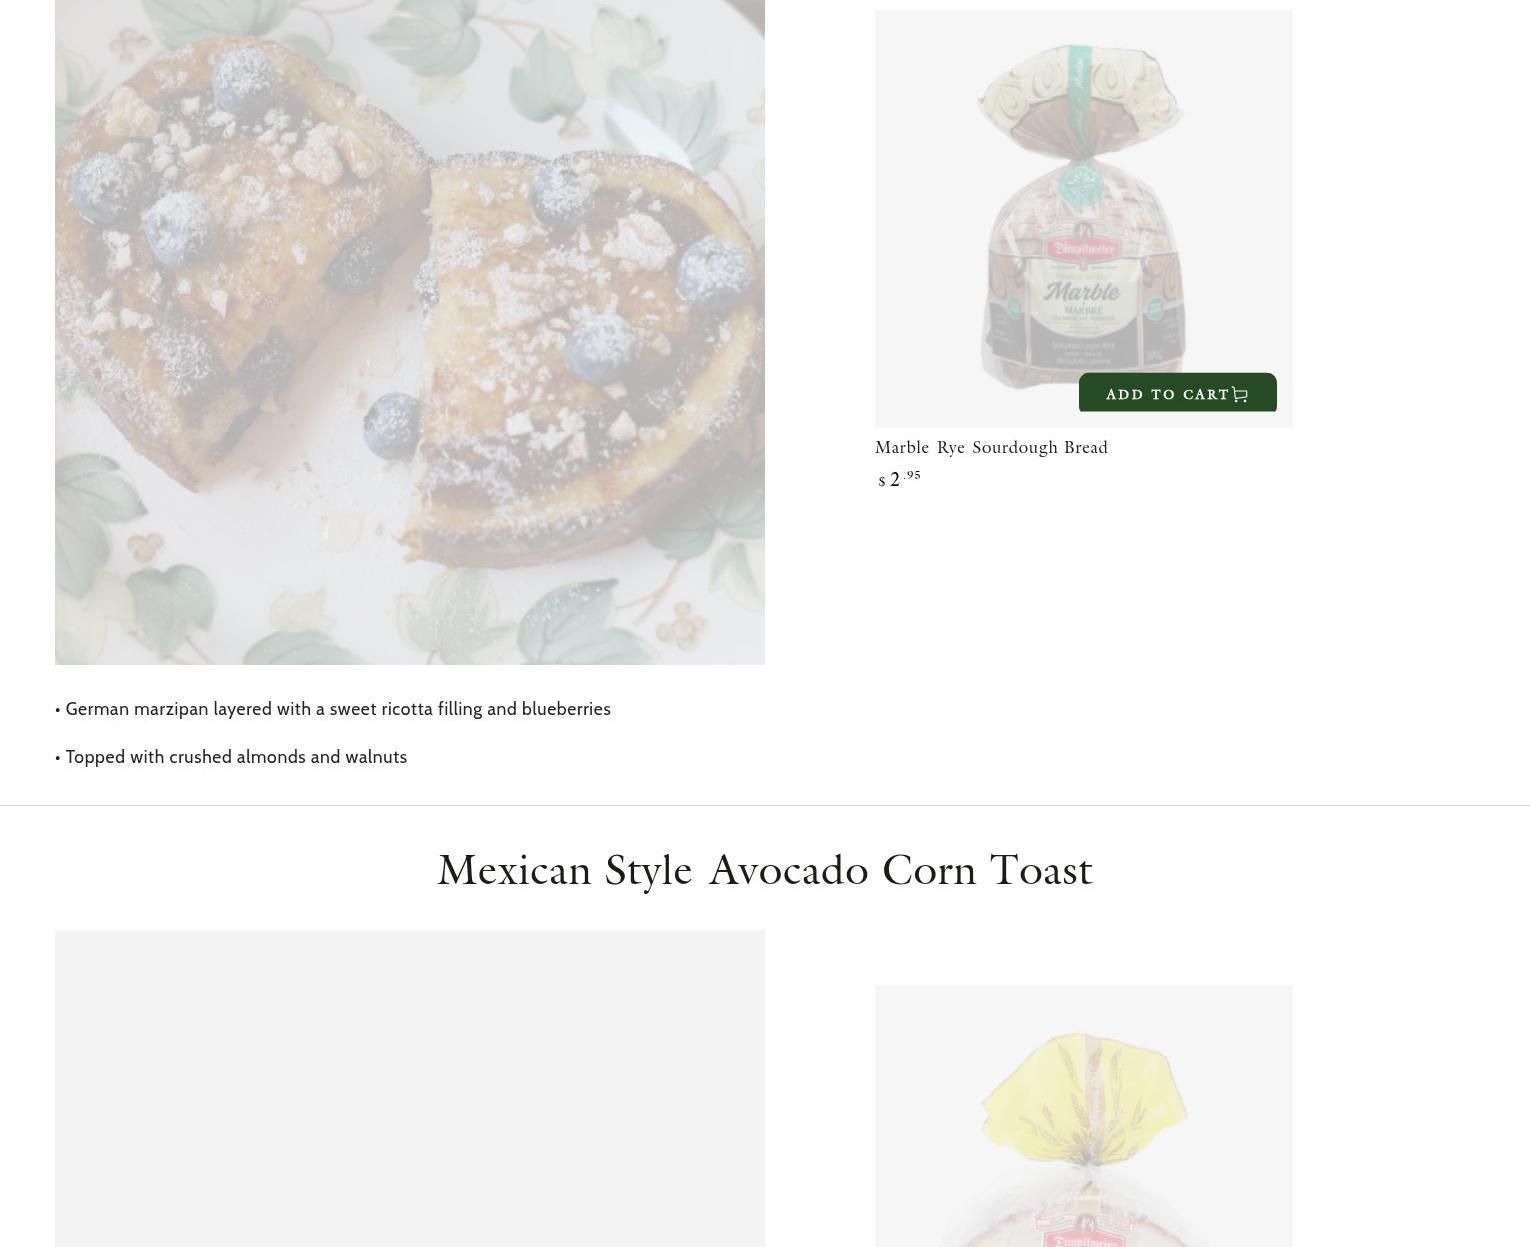
Task: Click the German marzipan ricotta filling description line
Action: coord(333,709)
